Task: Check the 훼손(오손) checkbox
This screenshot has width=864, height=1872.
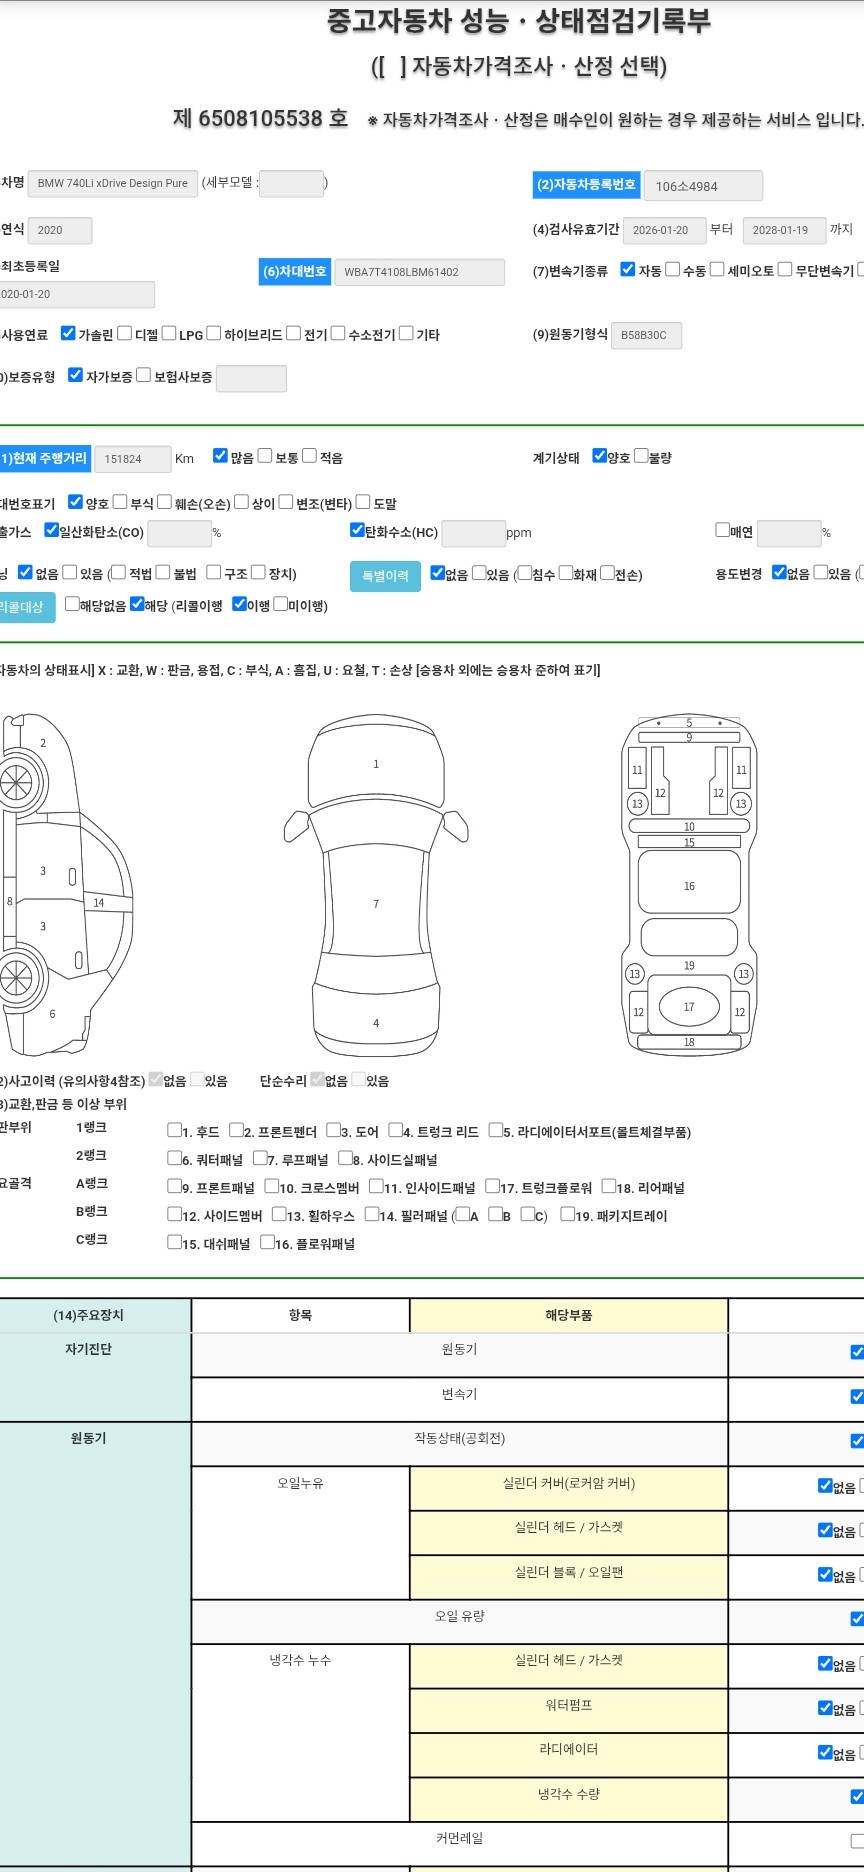Action: (x=164, y=502)
